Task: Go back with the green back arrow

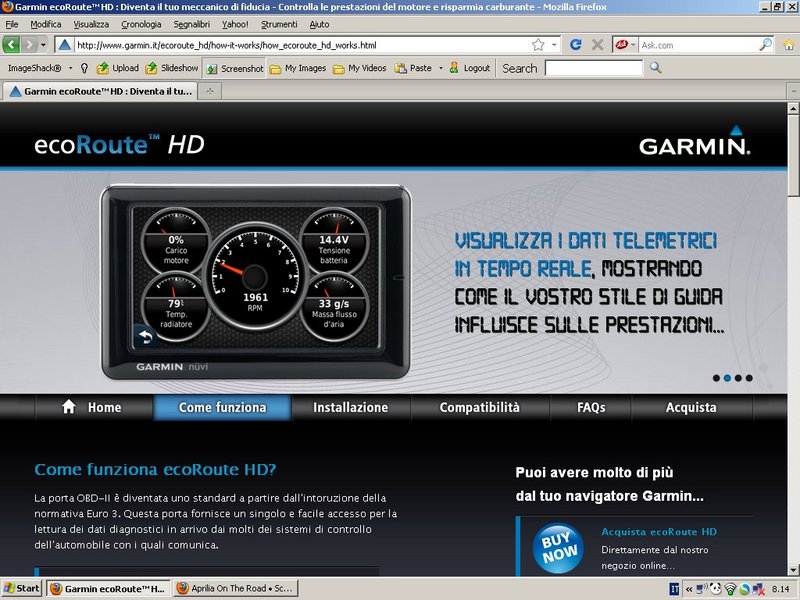Action: (11, 45)
